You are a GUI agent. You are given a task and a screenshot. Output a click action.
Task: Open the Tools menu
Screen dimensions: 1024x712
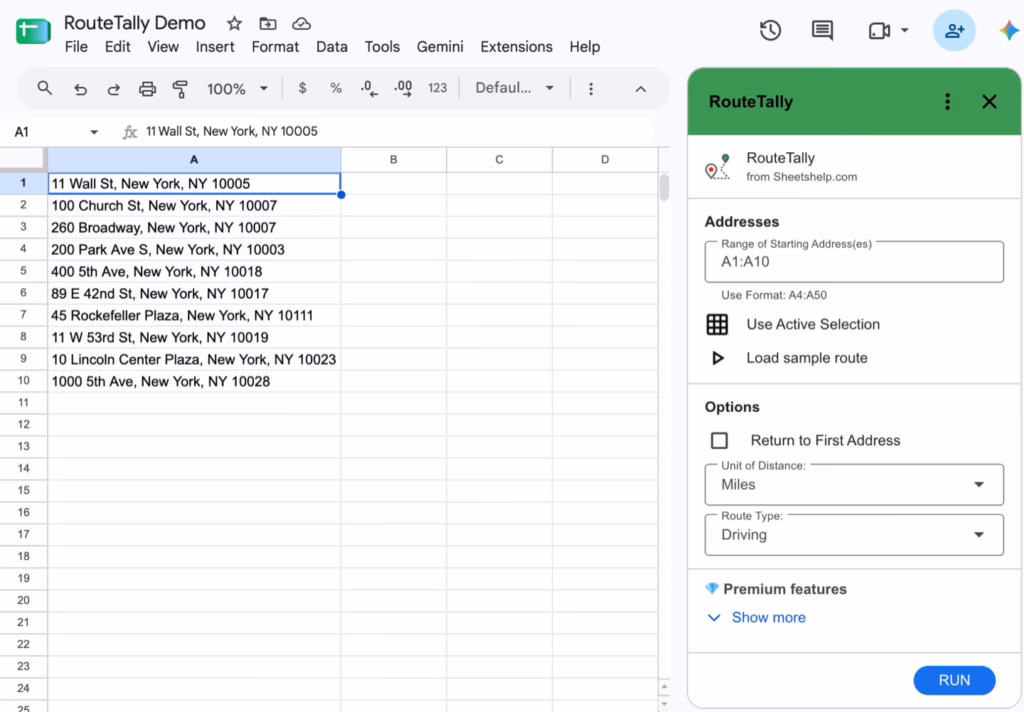pyautogui.click(x=382, y=47)
